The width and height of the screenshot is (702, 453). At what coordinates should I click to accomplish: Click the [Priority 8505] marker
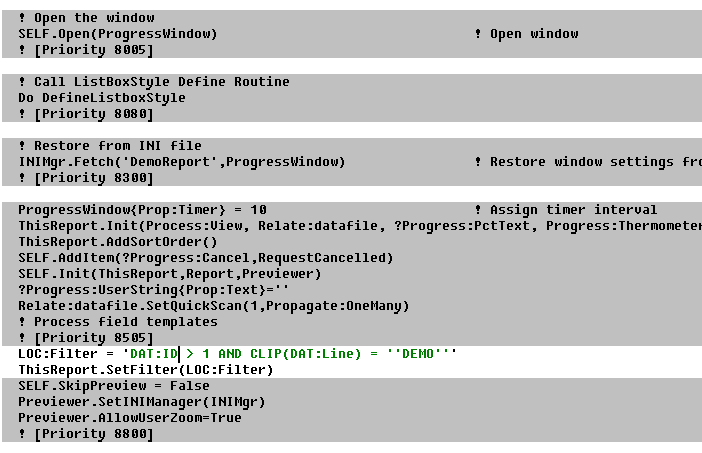point(94,338)
